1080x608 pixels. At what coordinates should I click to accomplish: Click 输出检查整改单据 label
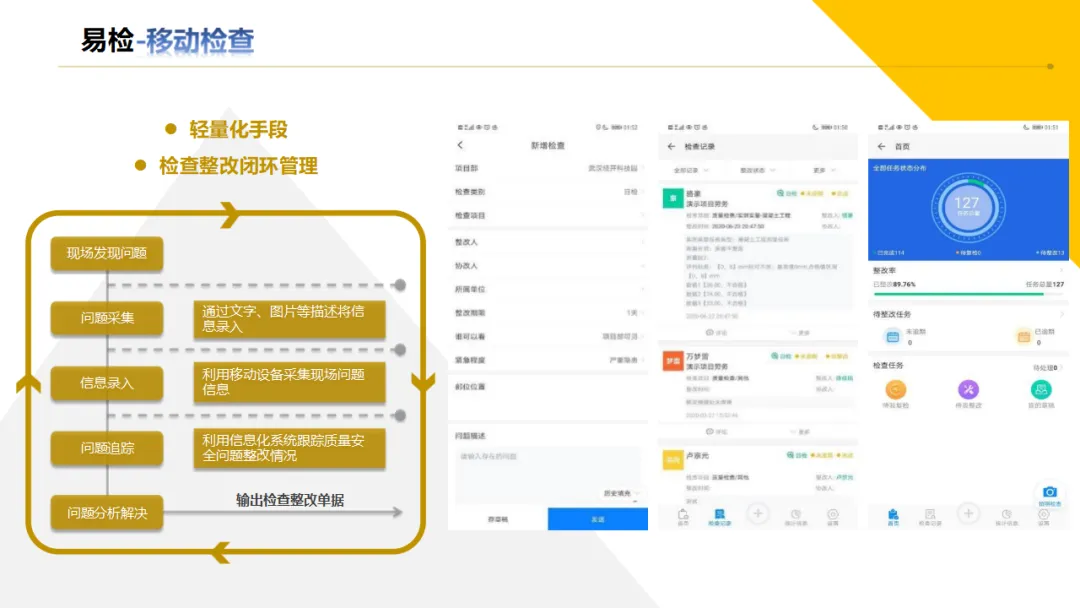coord(290,500)
